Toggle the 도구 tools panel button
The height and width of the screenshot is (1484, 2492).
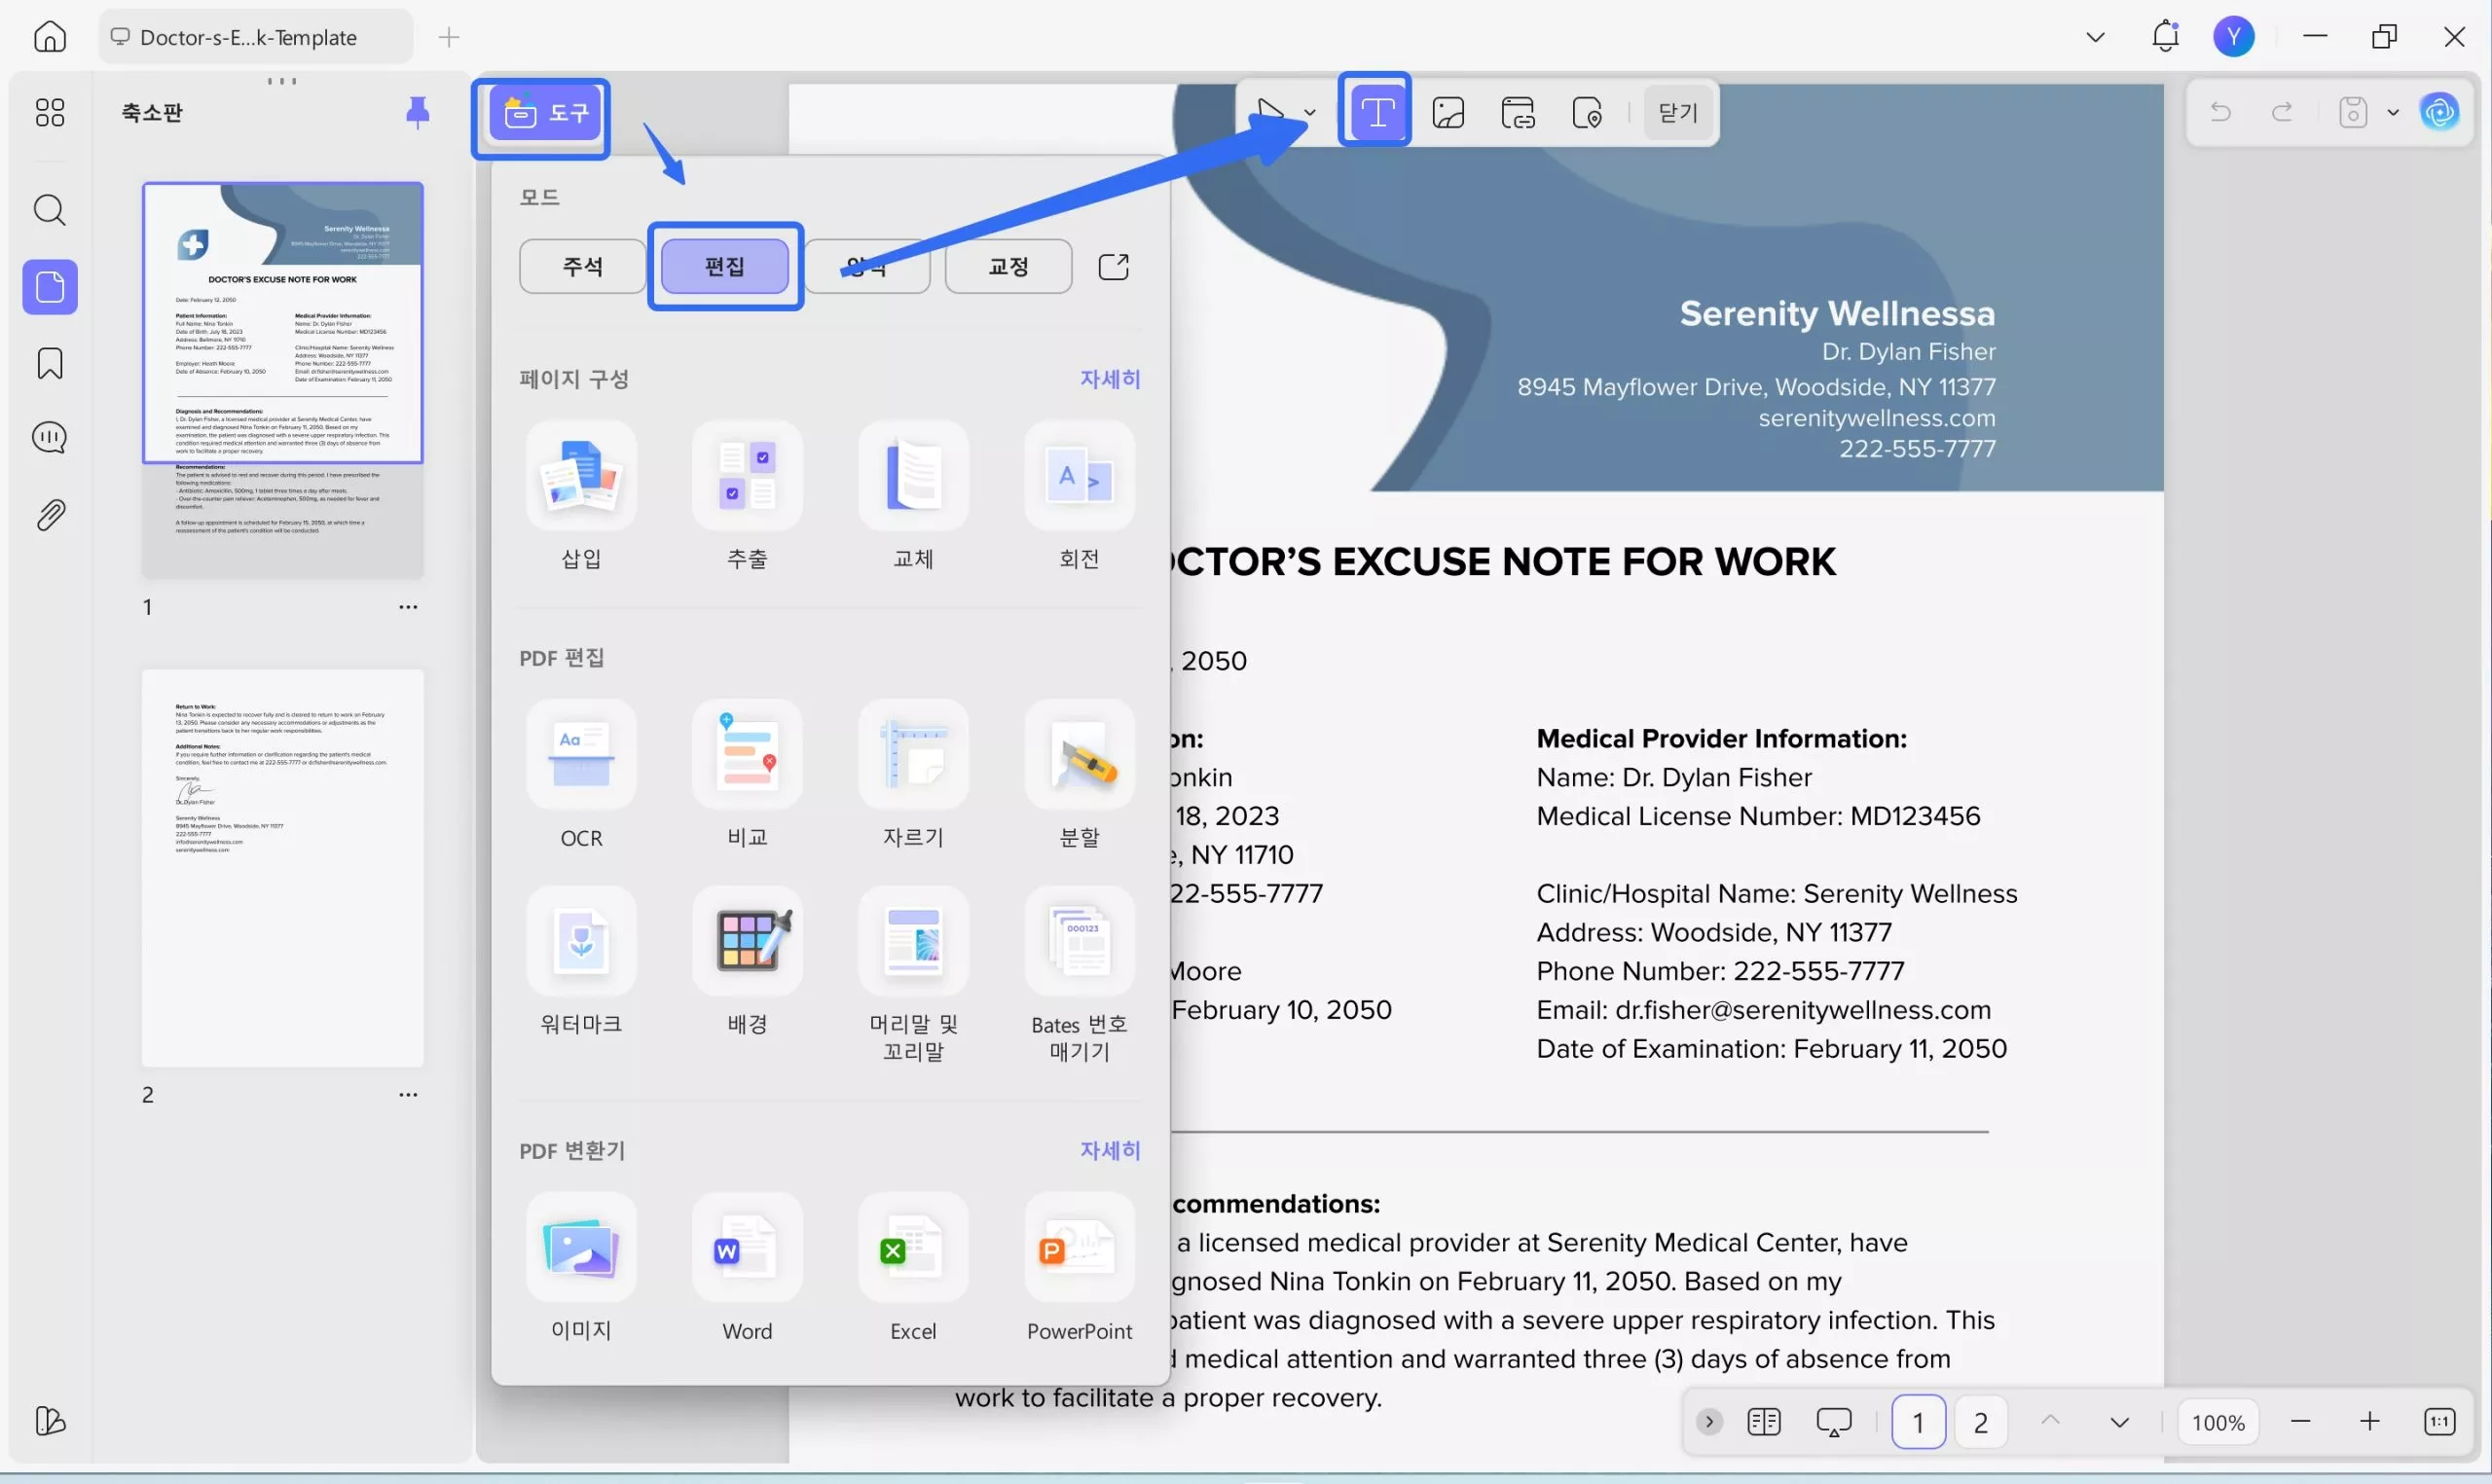544,113
